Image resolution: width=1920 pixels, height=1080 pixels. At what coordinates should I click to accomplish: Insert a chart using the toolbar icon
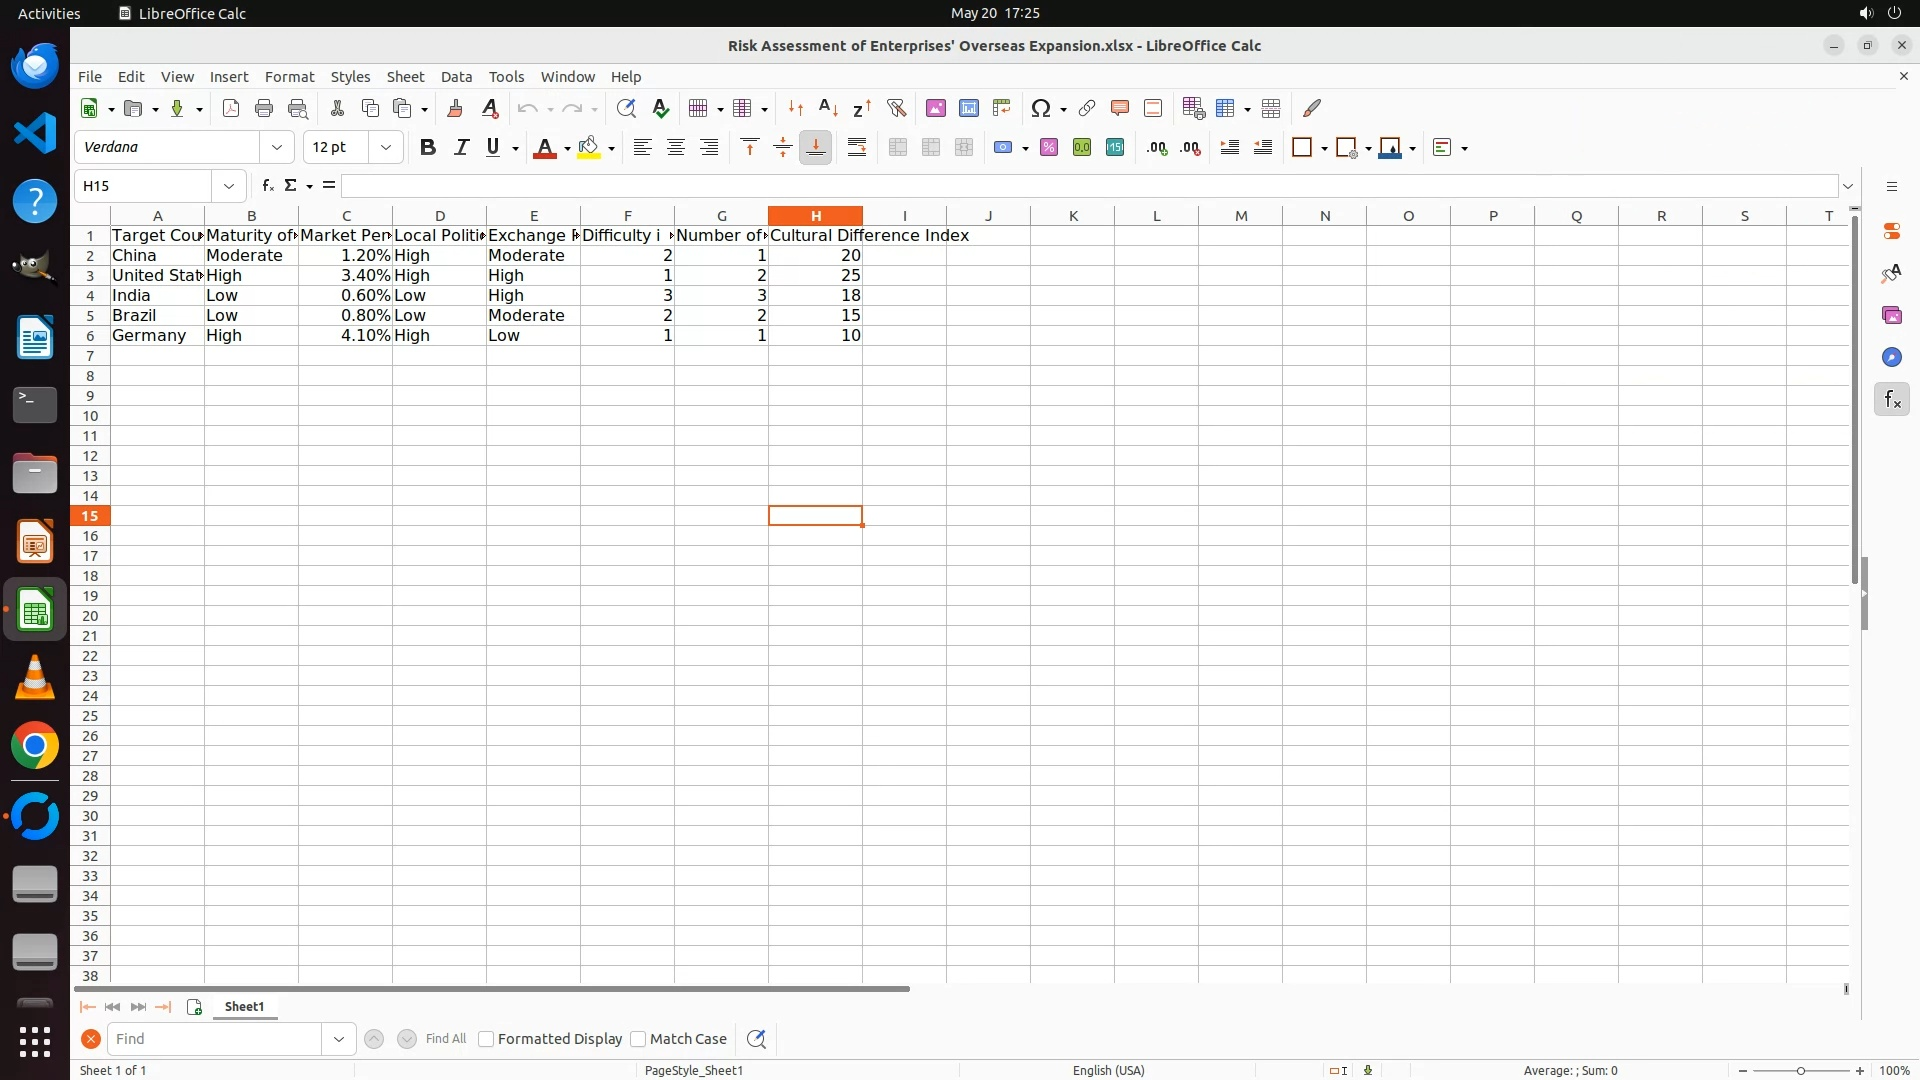click(968, 108)
